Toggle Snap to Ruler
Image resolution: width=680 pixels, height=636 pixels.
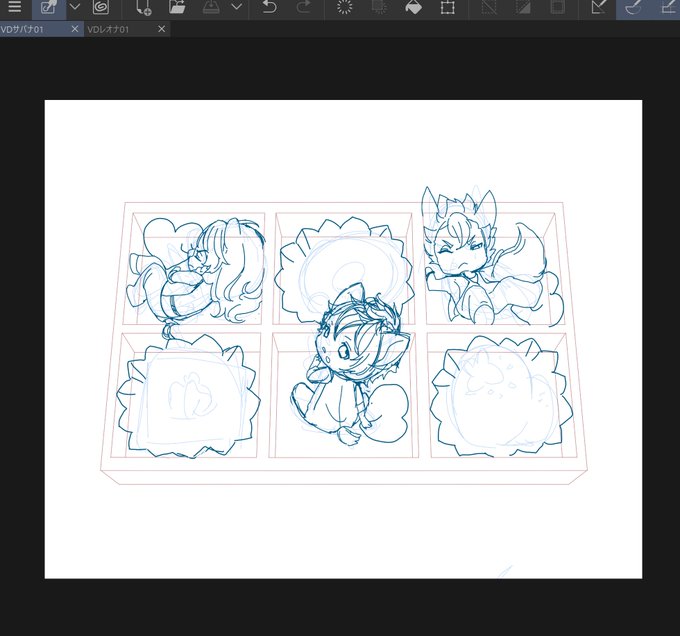point(599,7)
